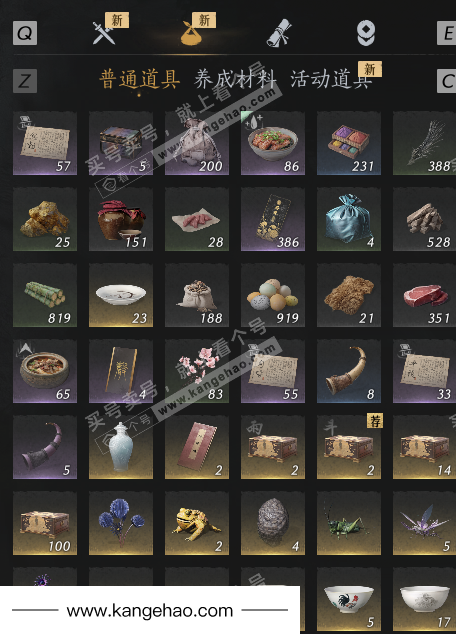Select the blue silk pouch item
This screenshot has width=456, height=634.
coord(349,219)
